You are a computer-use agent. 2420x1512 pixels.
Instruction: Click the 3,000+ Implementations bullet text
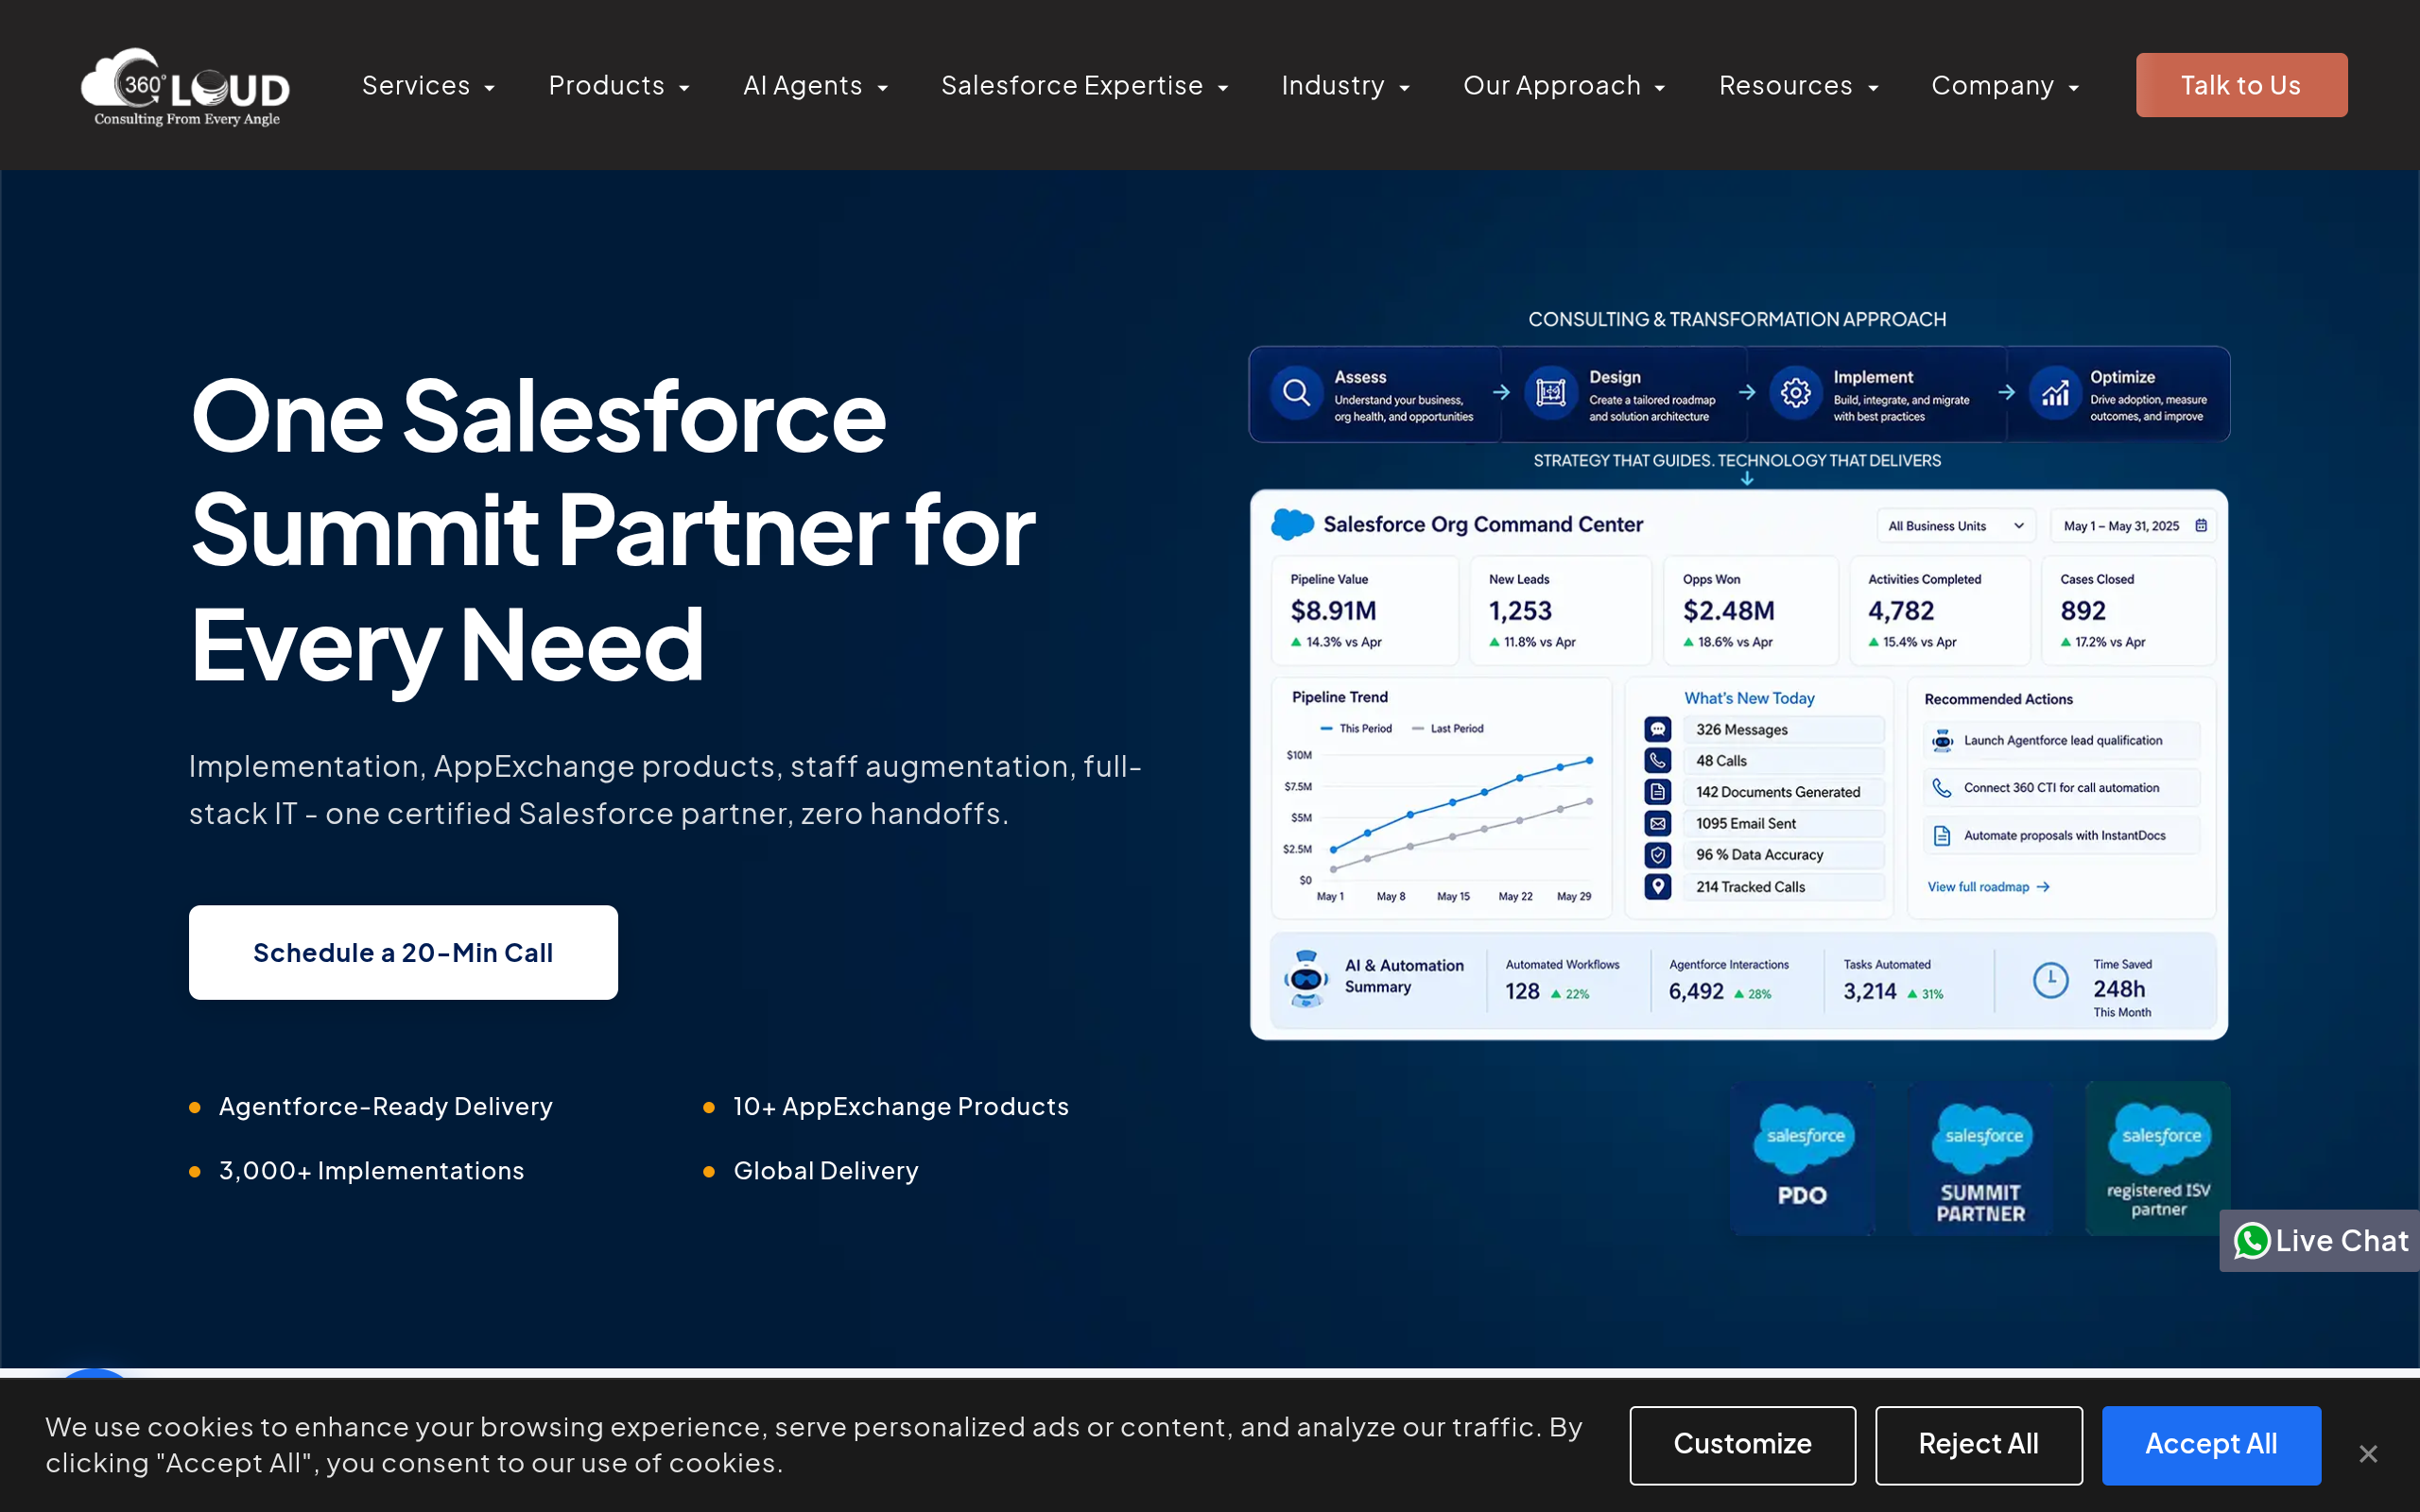point(371,1171)
